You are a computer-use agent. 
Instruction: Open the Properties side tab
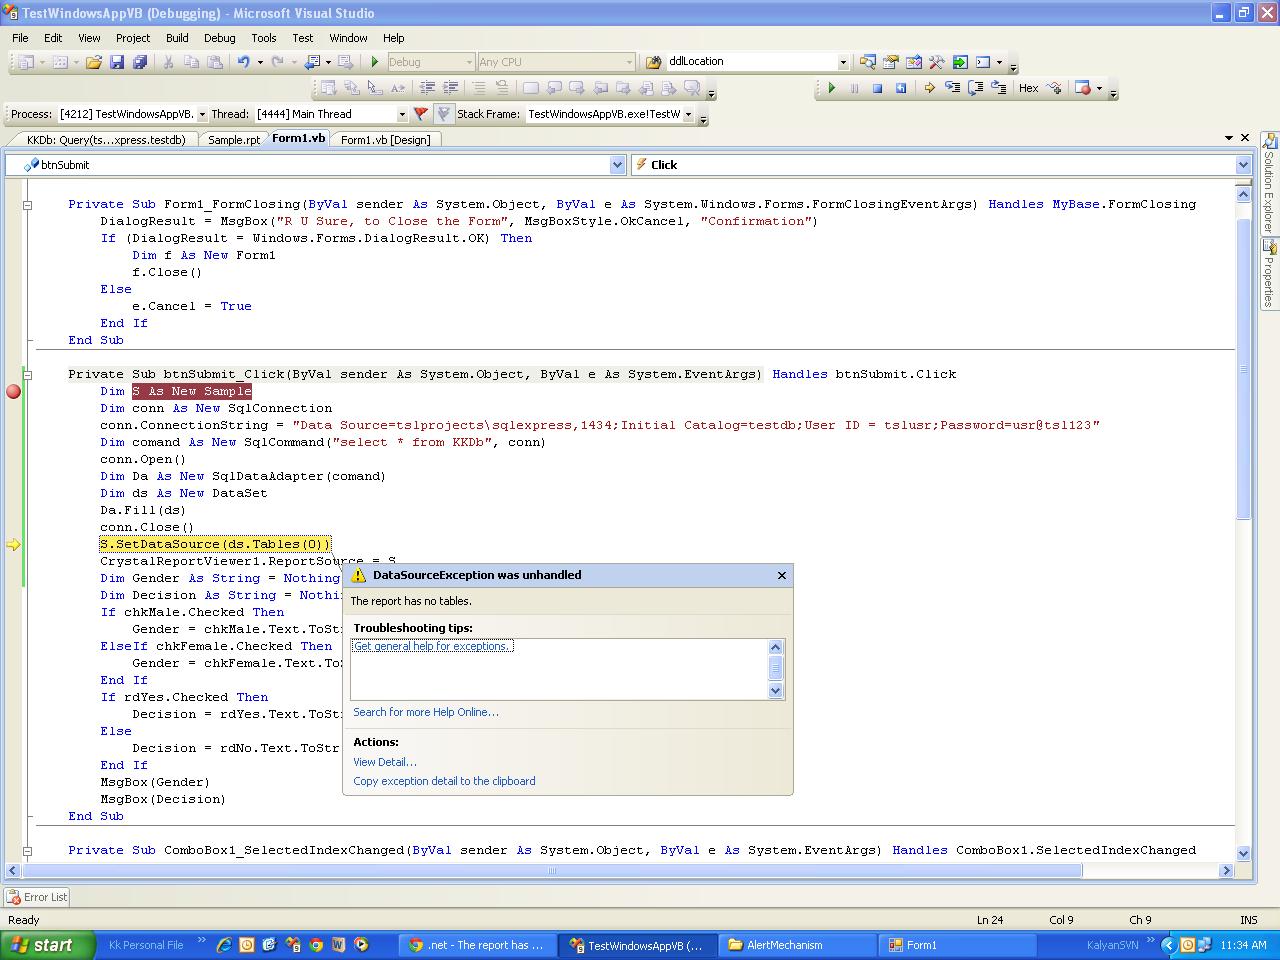pyautogui.click(x=1269, y=276)
